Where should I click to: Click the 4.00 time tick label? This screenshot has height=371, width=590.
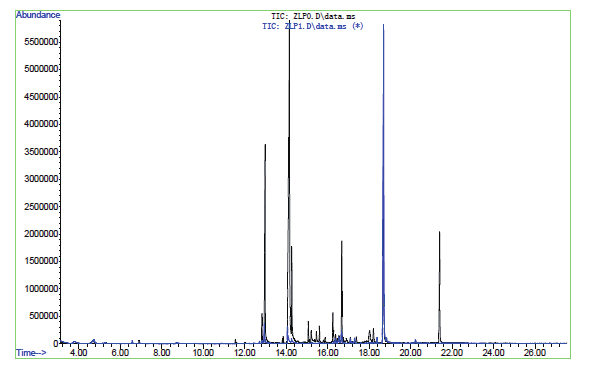point(79,353)
